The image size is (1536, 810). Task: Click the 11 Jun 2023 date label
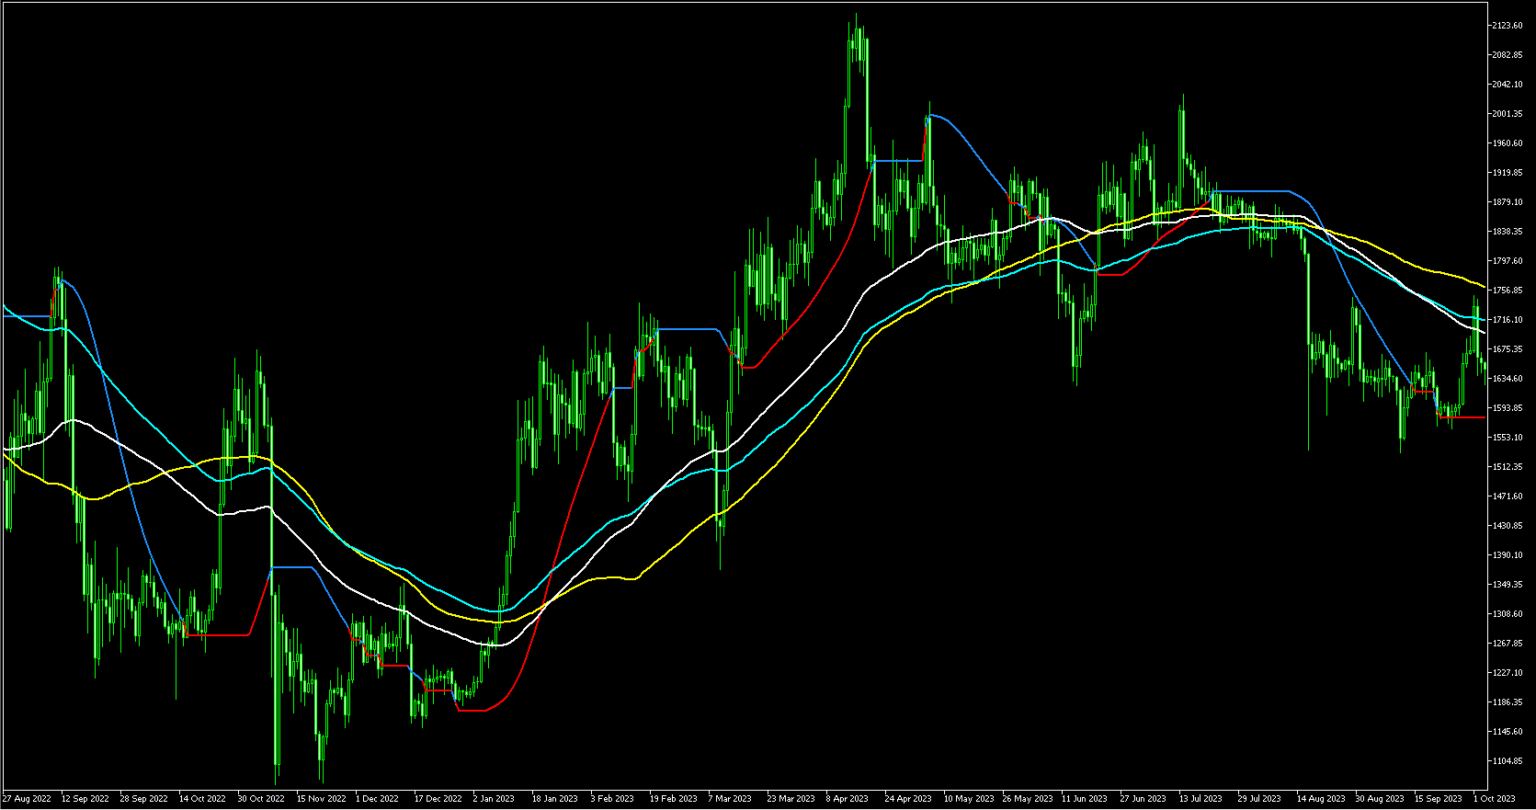[1083, 799]
